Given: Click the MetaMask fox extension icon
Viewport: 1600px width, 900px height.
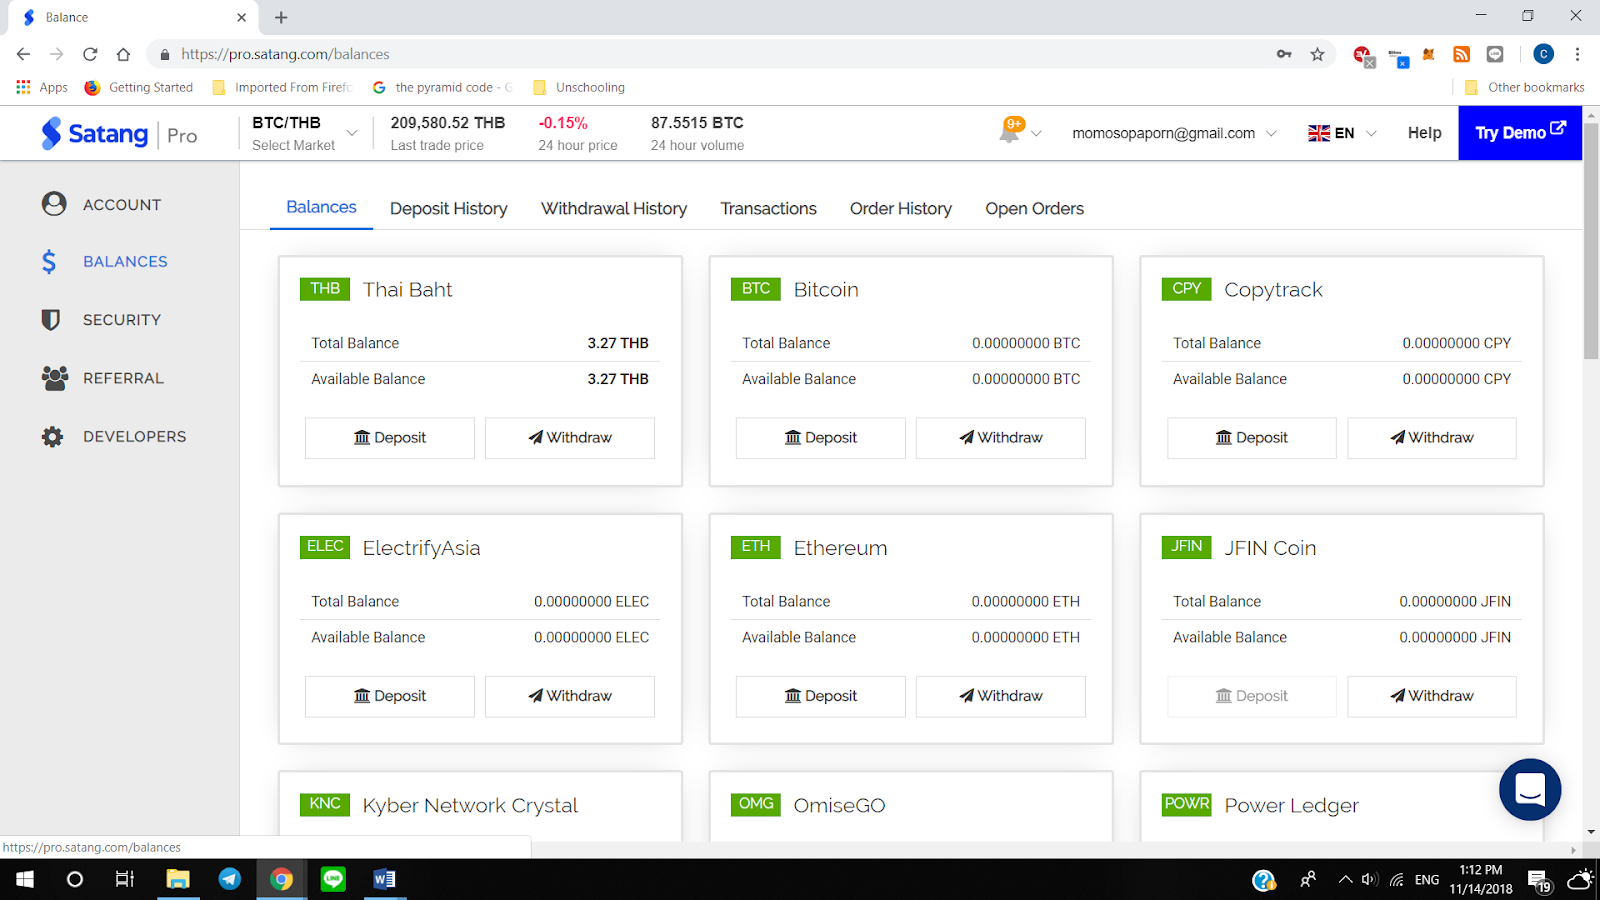Looking at the screenshot, I should pos(1429,54).
